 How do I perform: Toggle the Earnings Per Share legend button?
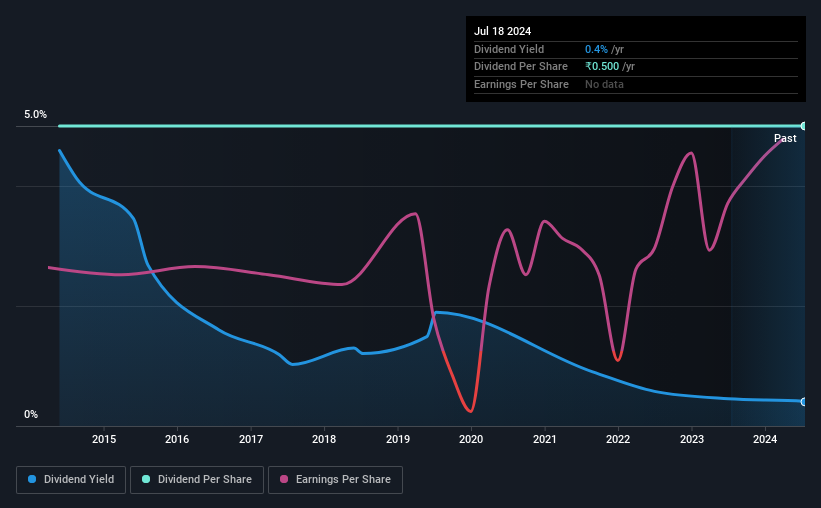point(335,480)
